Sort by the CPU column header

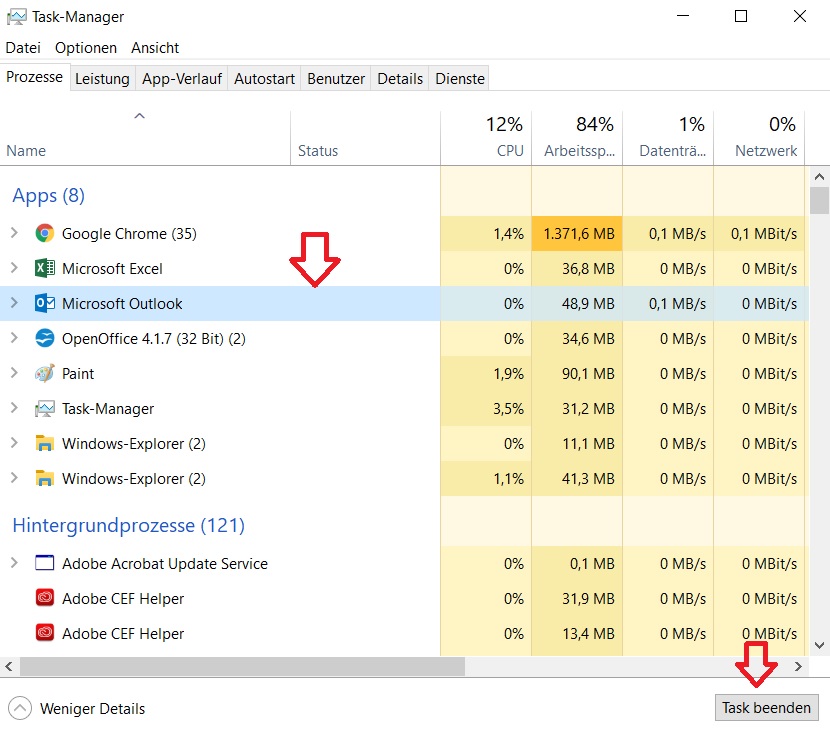point(486,138)
